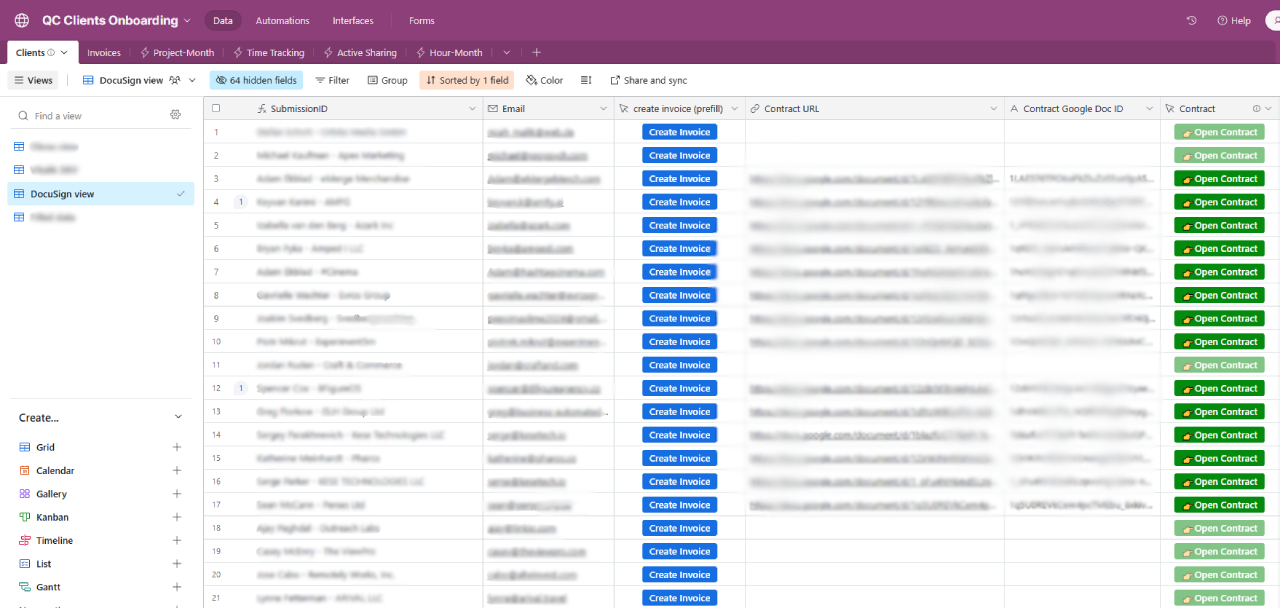Click the Find a view search field
This screenshot has height=608, width=1280.
click(x=88, y=116)
